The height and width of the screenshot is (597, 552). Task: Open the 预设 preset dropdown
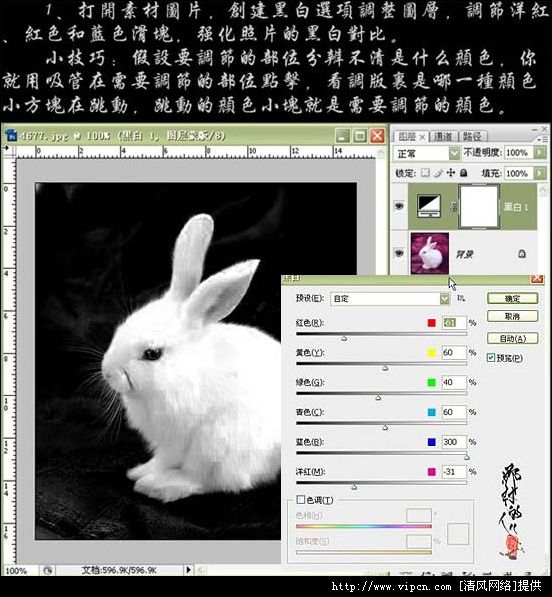(x=390, y=298)
